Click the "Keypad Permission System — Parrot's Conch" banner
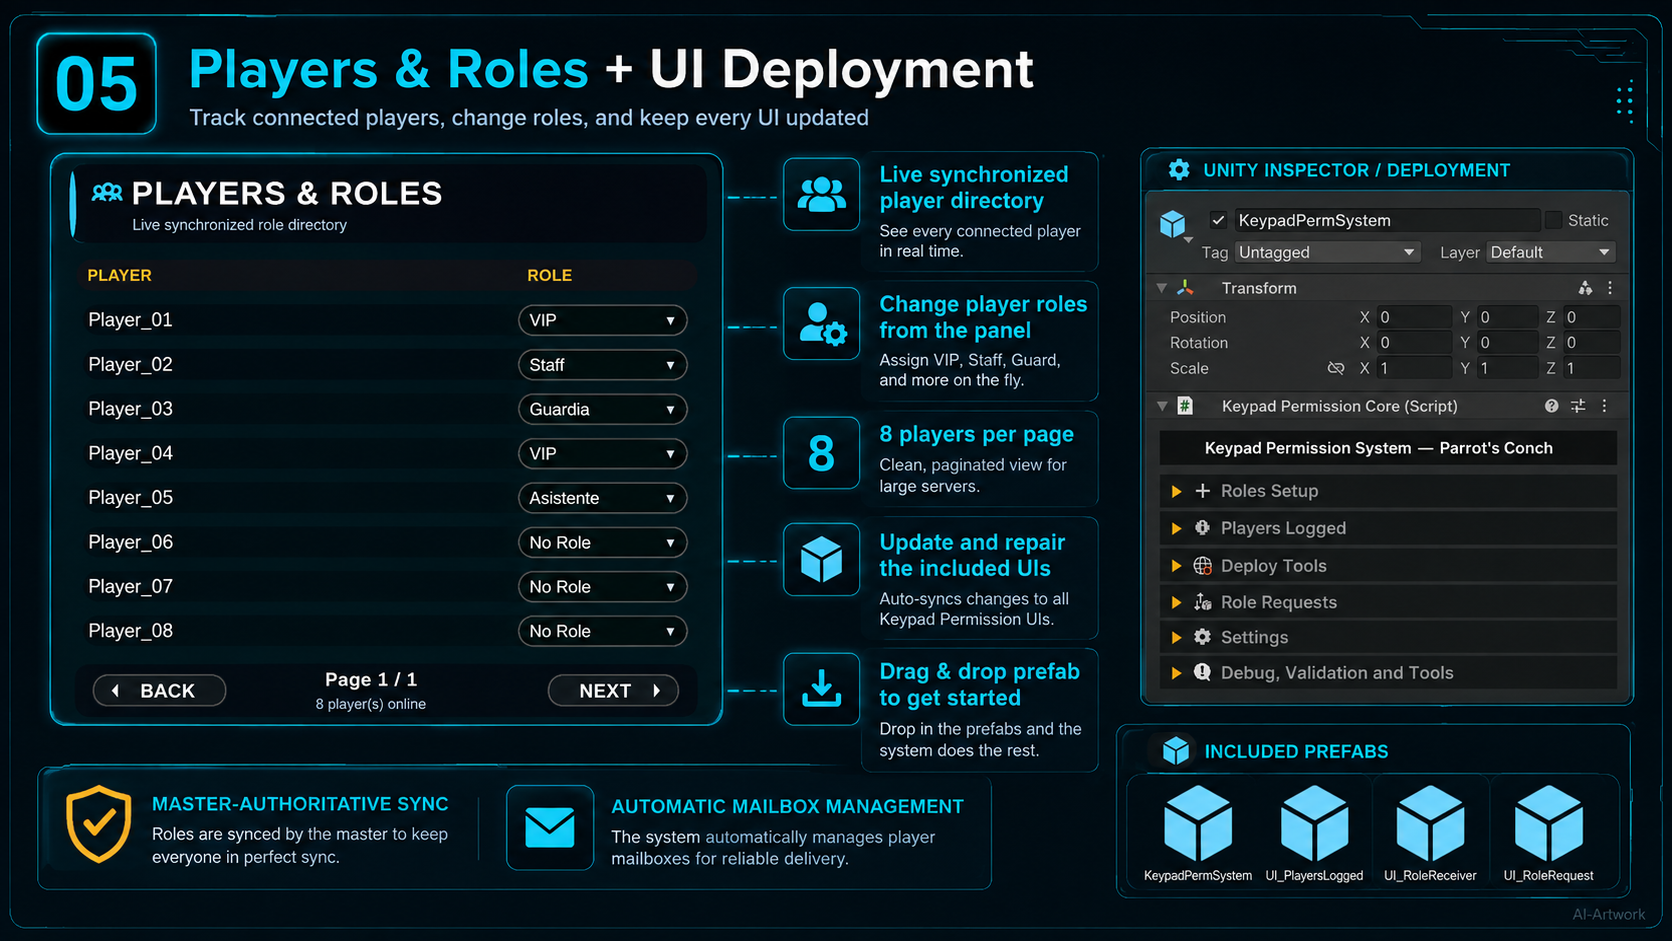Image resolution: width=1672 pixels, height=941 pixels. tap(1387, 448)
